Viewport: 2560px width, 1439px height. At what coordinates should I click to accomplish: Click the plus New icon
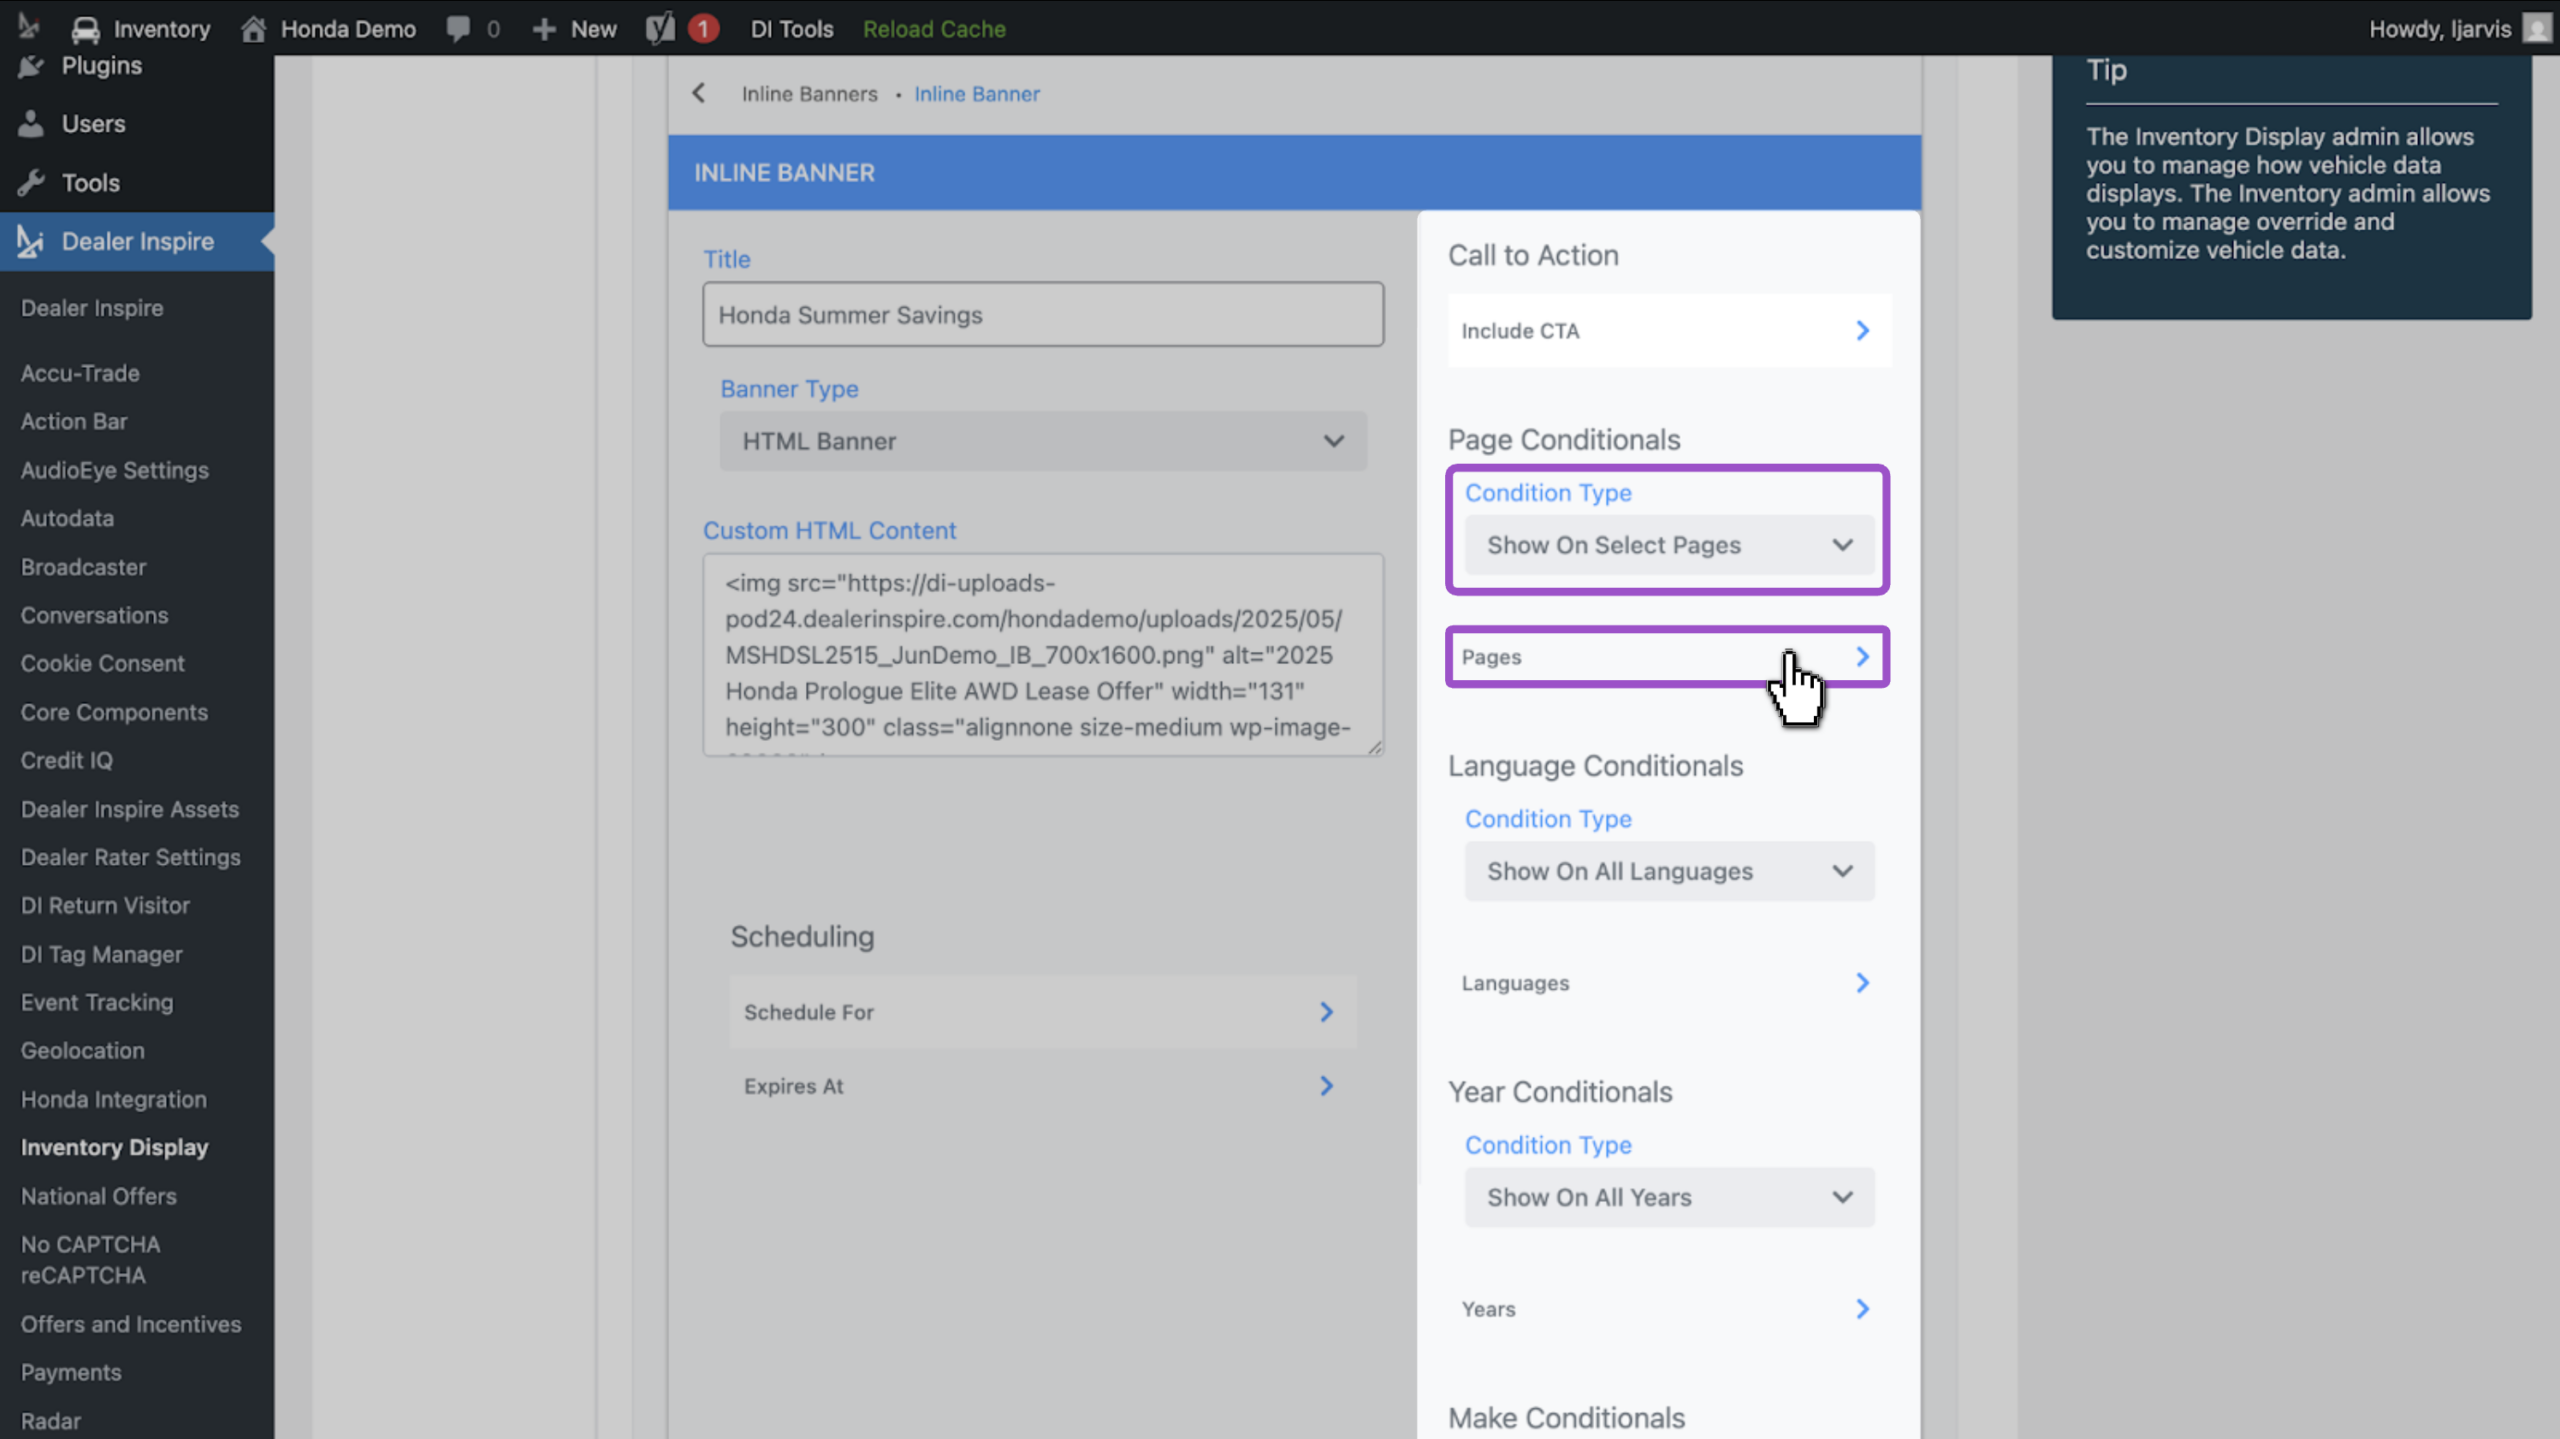pos(544,29)
